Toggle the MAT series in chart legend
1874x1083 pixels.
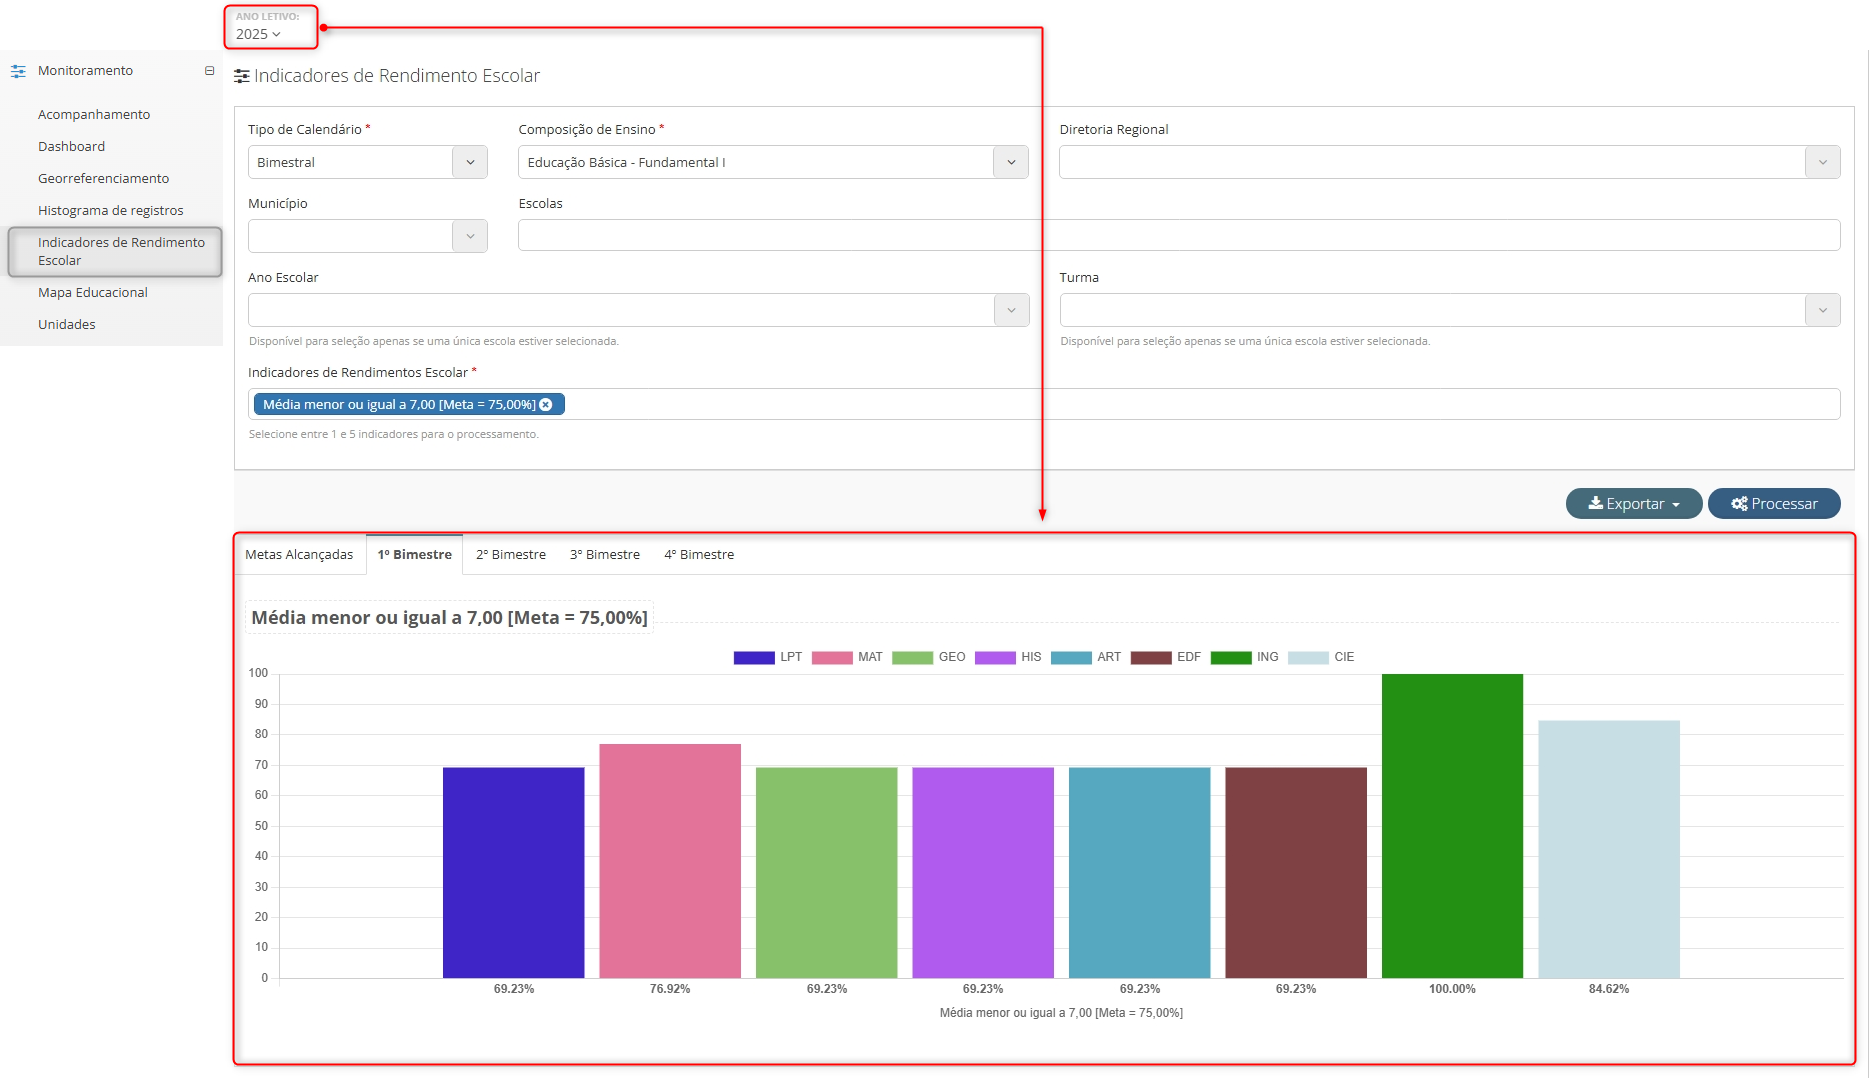tap(847, 658)
